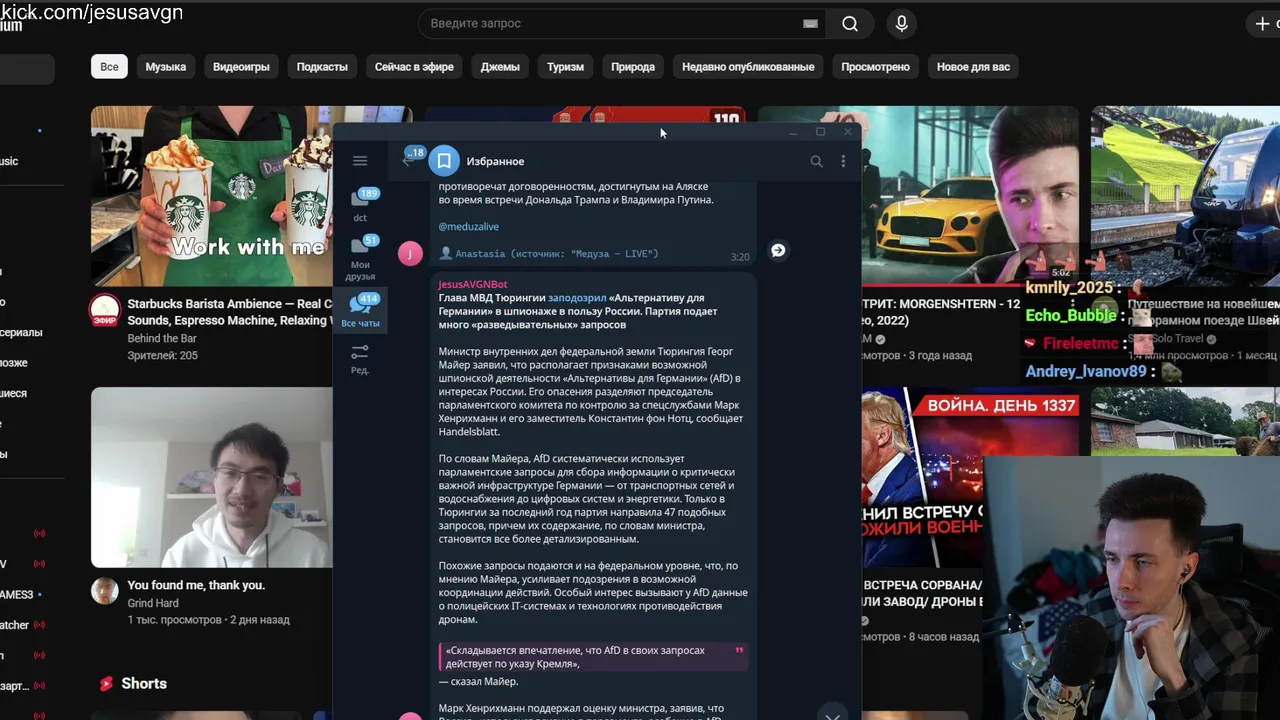Open thumbnail of man in white hoodie
The height and width of the screenshot is (720, 1280).
pos(211,477)
